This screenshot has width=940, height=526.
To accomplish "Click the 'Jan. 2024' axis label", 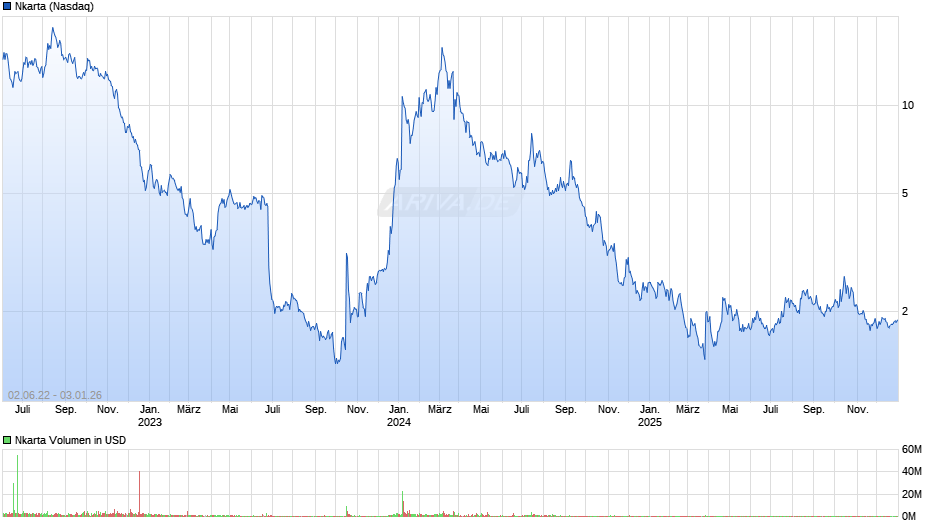I will (399, 416).
